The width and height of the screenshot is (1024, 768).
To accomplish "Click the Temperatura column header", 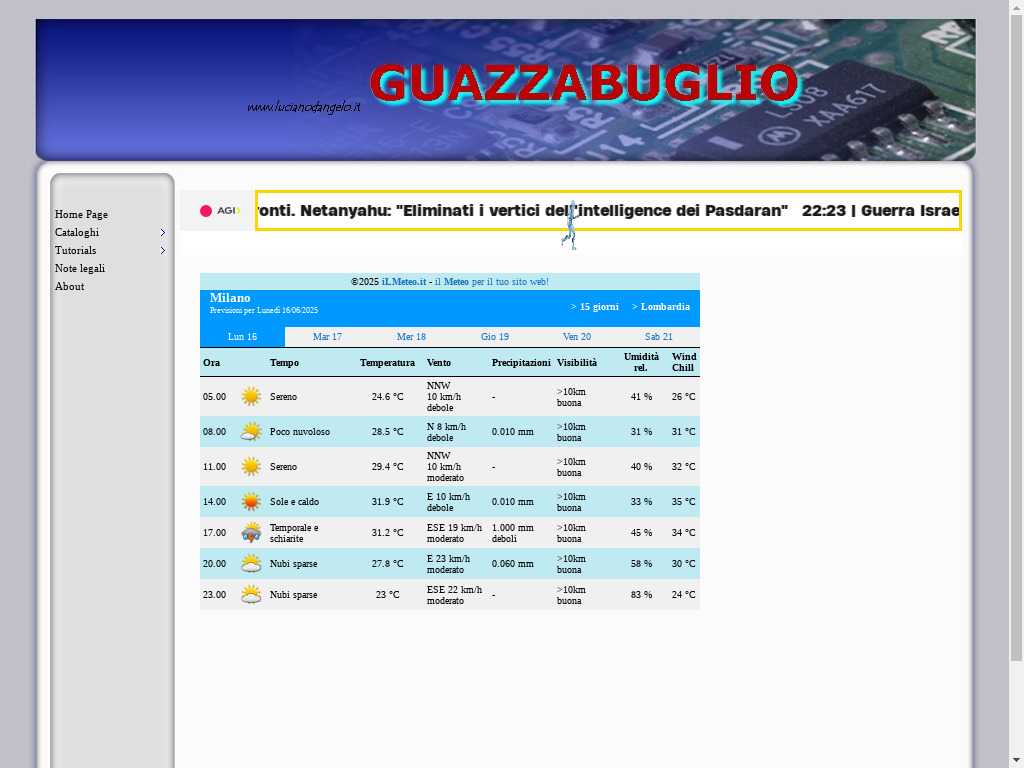I will click(x=387, y=363).
